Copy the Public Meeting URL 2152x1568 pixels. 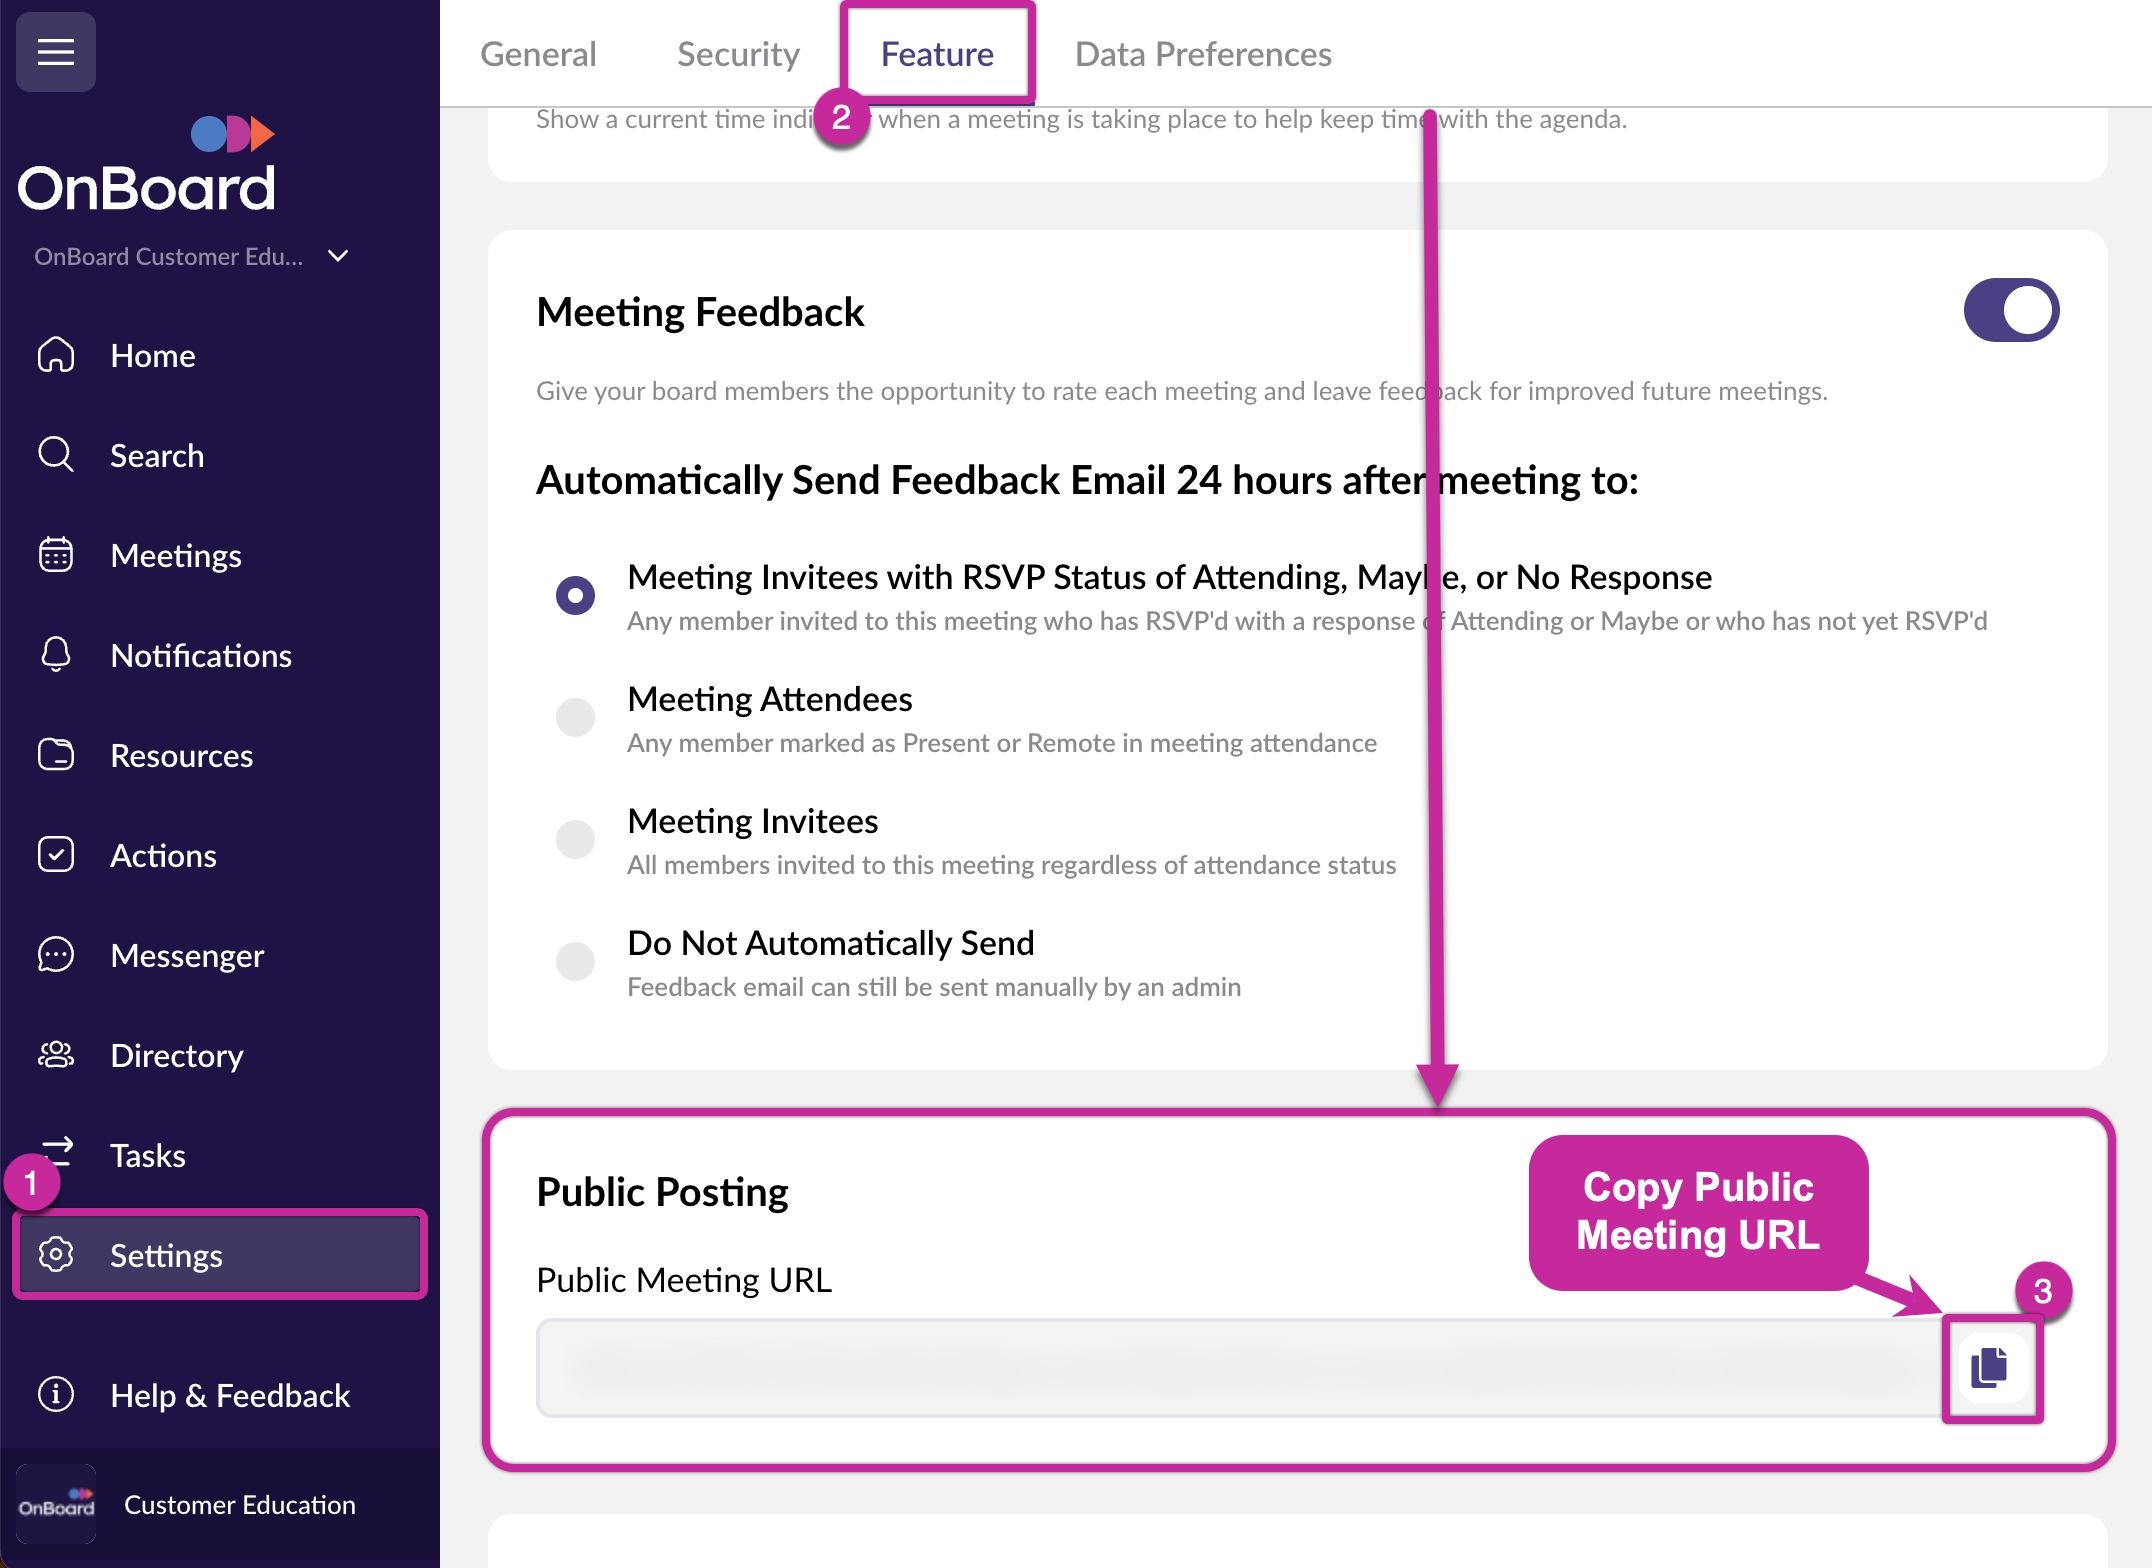(1990, 1368)
